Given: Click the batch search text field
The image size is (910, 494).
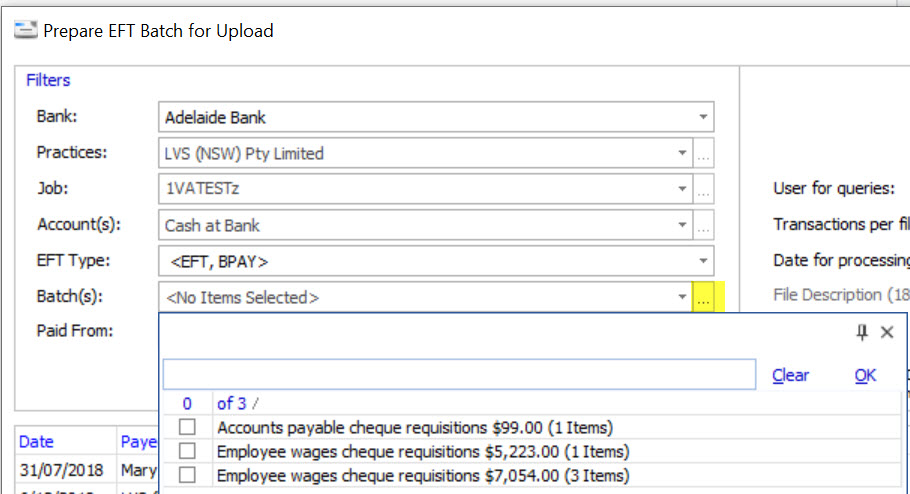Looking at the screenshot, I should click(x=458, y=374).
